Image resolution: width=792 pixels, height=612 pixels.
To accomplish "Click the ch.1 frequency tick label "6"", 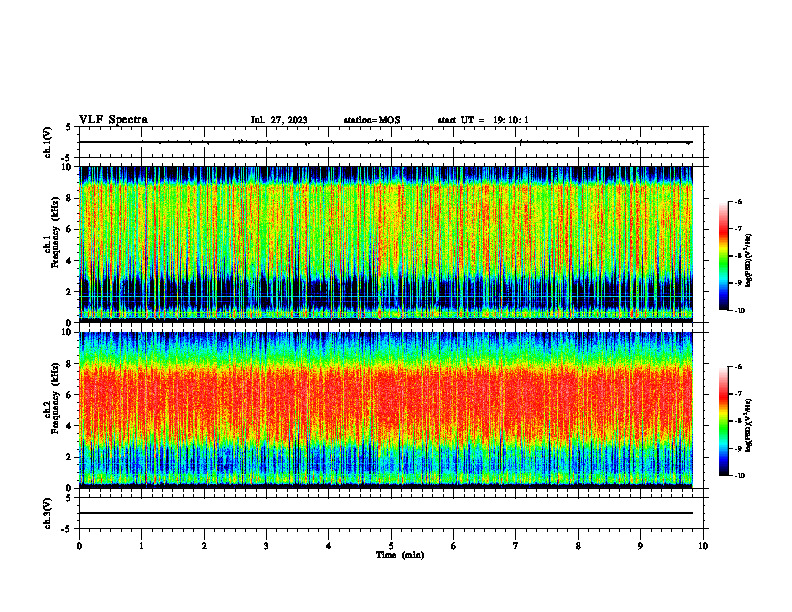I will [69, 230].
